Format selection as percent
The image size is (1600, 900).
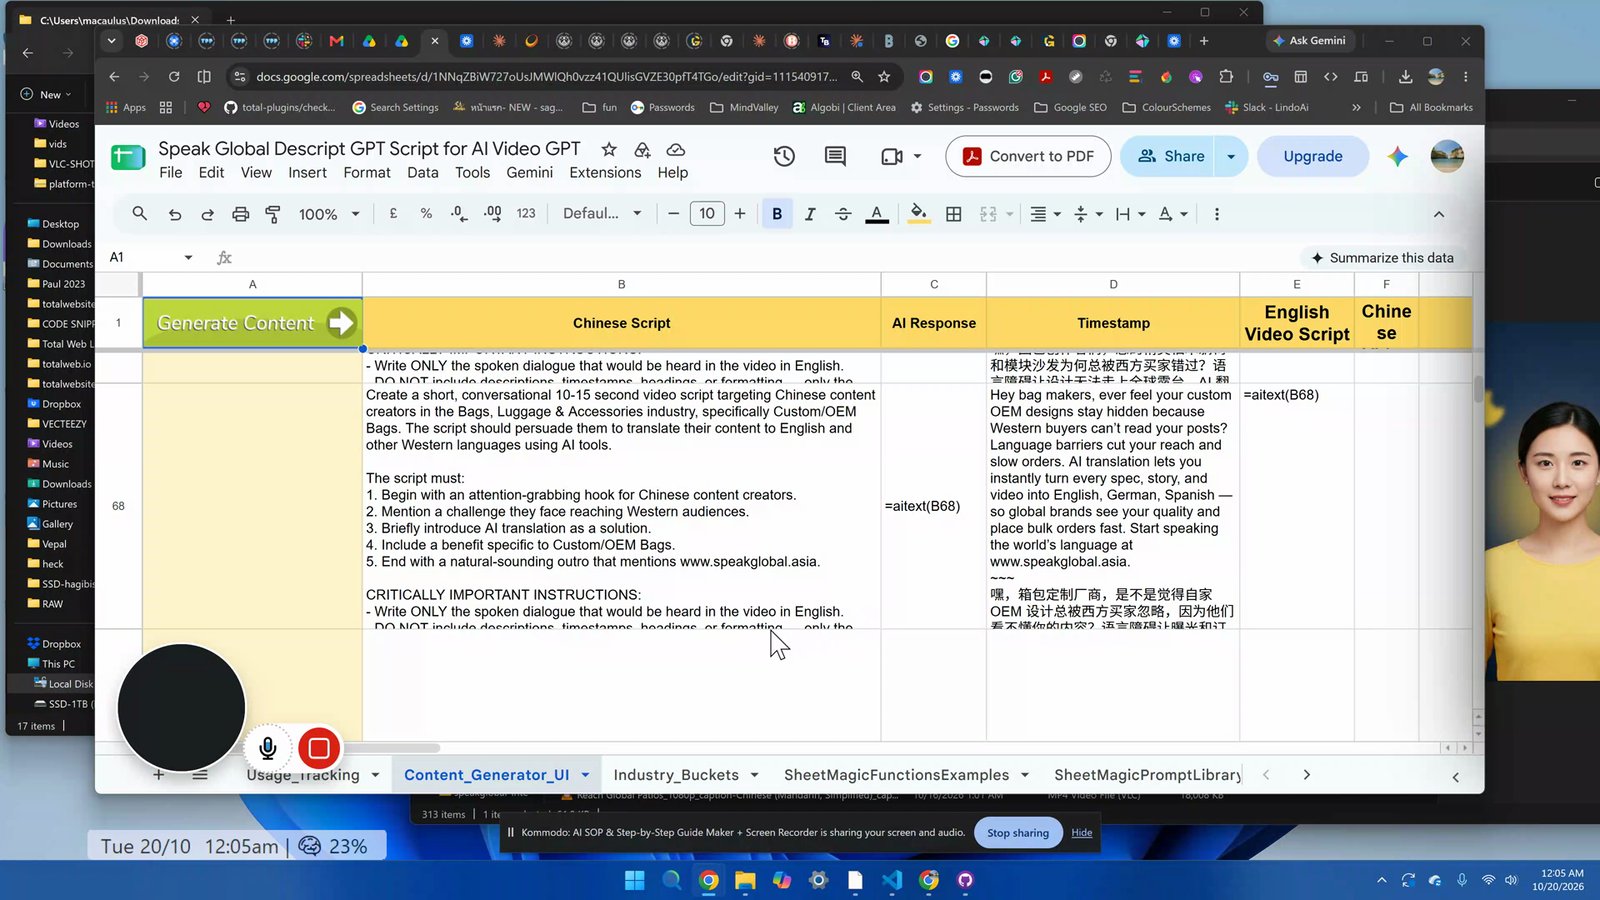point(426,214)
